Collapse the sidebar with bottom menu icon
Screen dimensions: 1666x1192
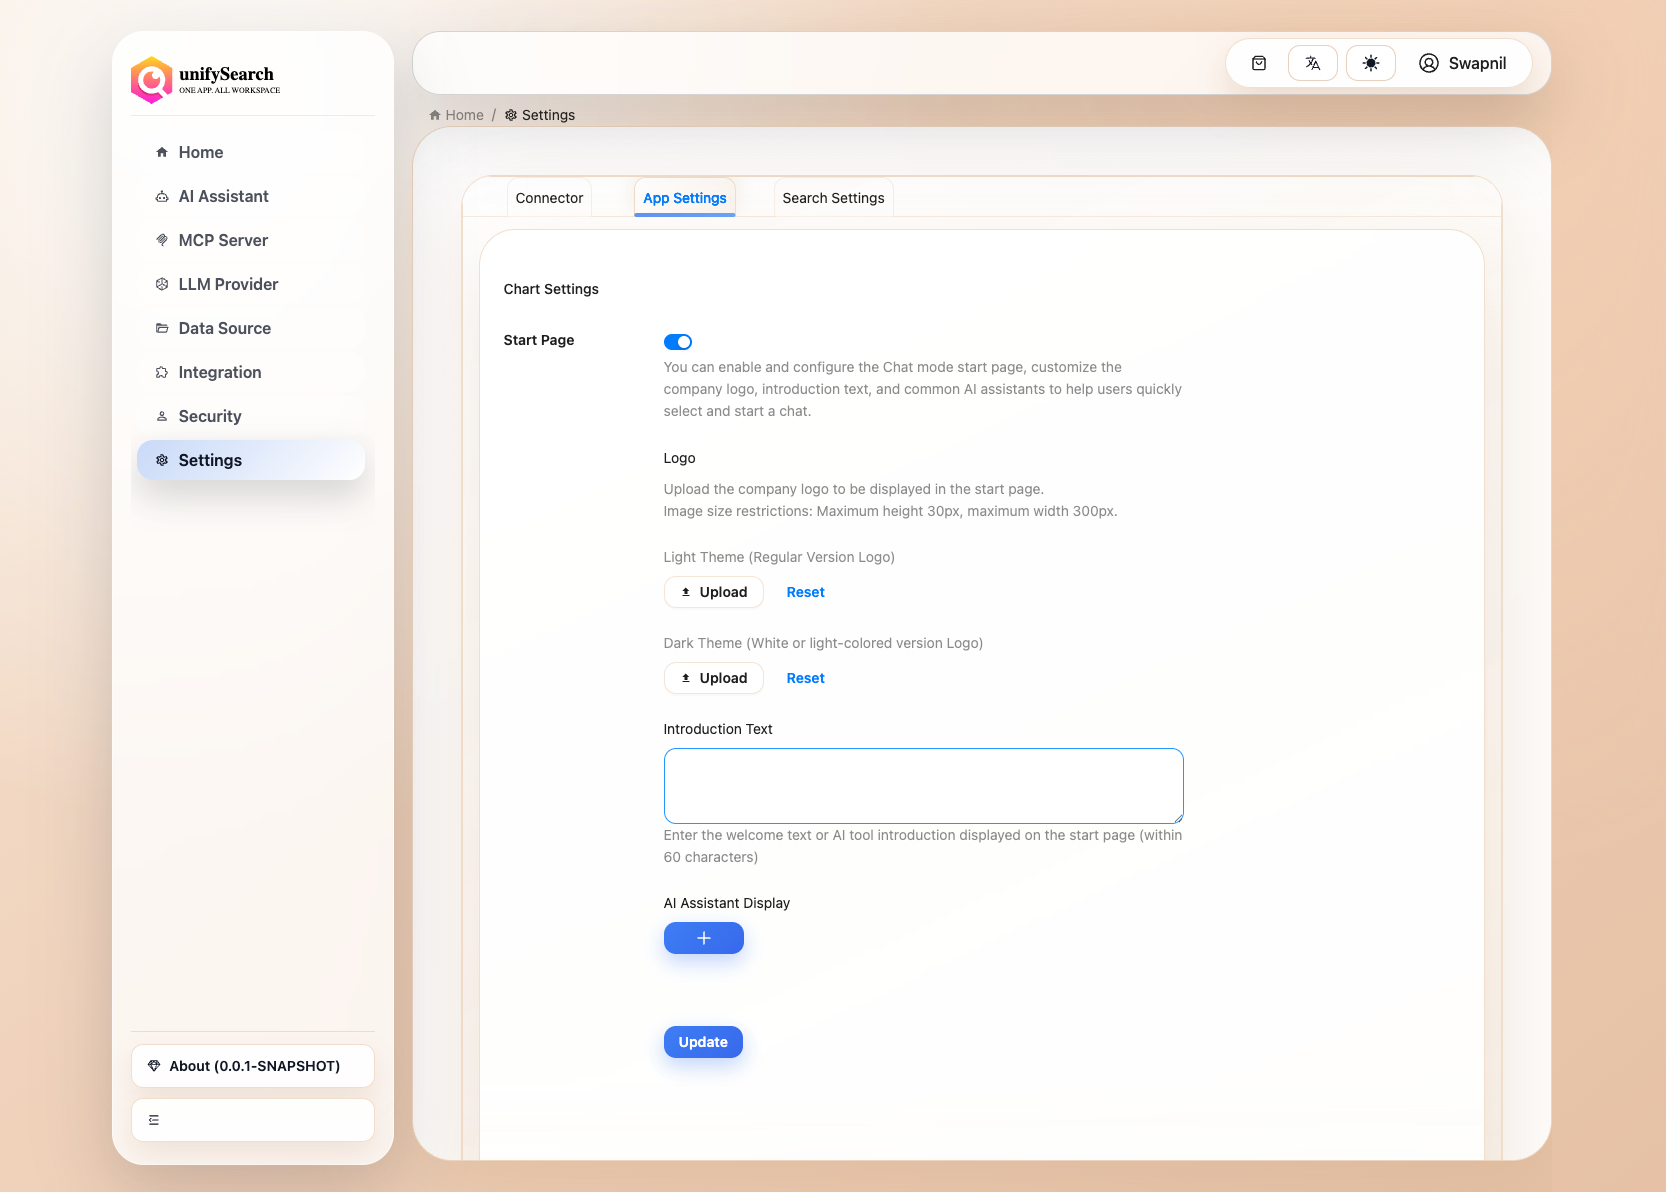(x=153, y=1119)
